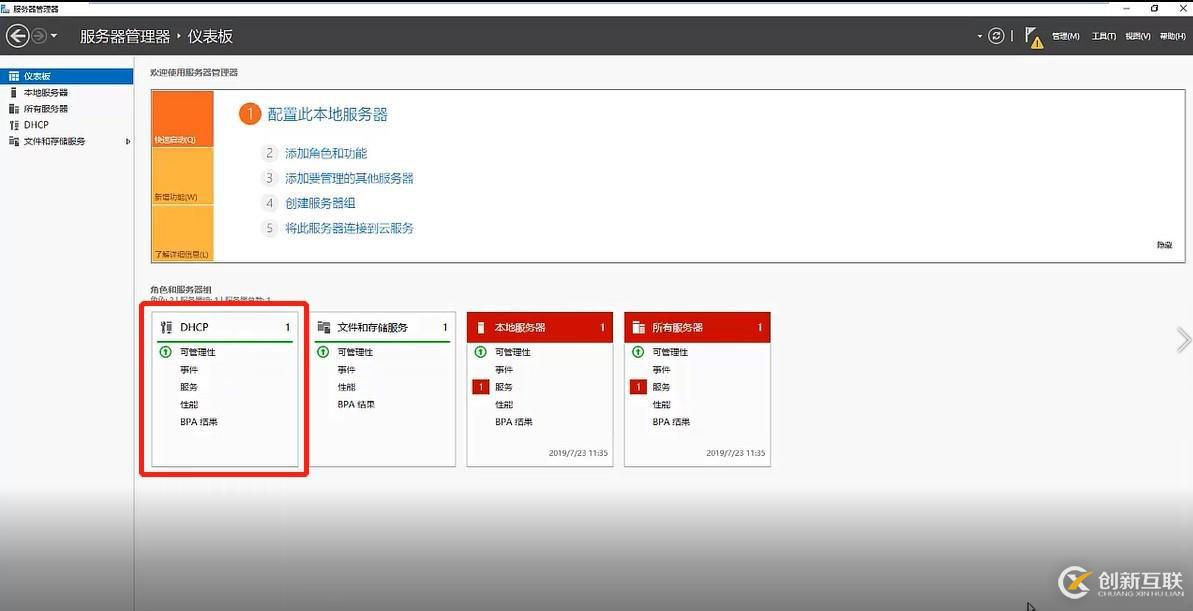
Task: Select the 新增功能(W) tab
Action: point(183,176)
